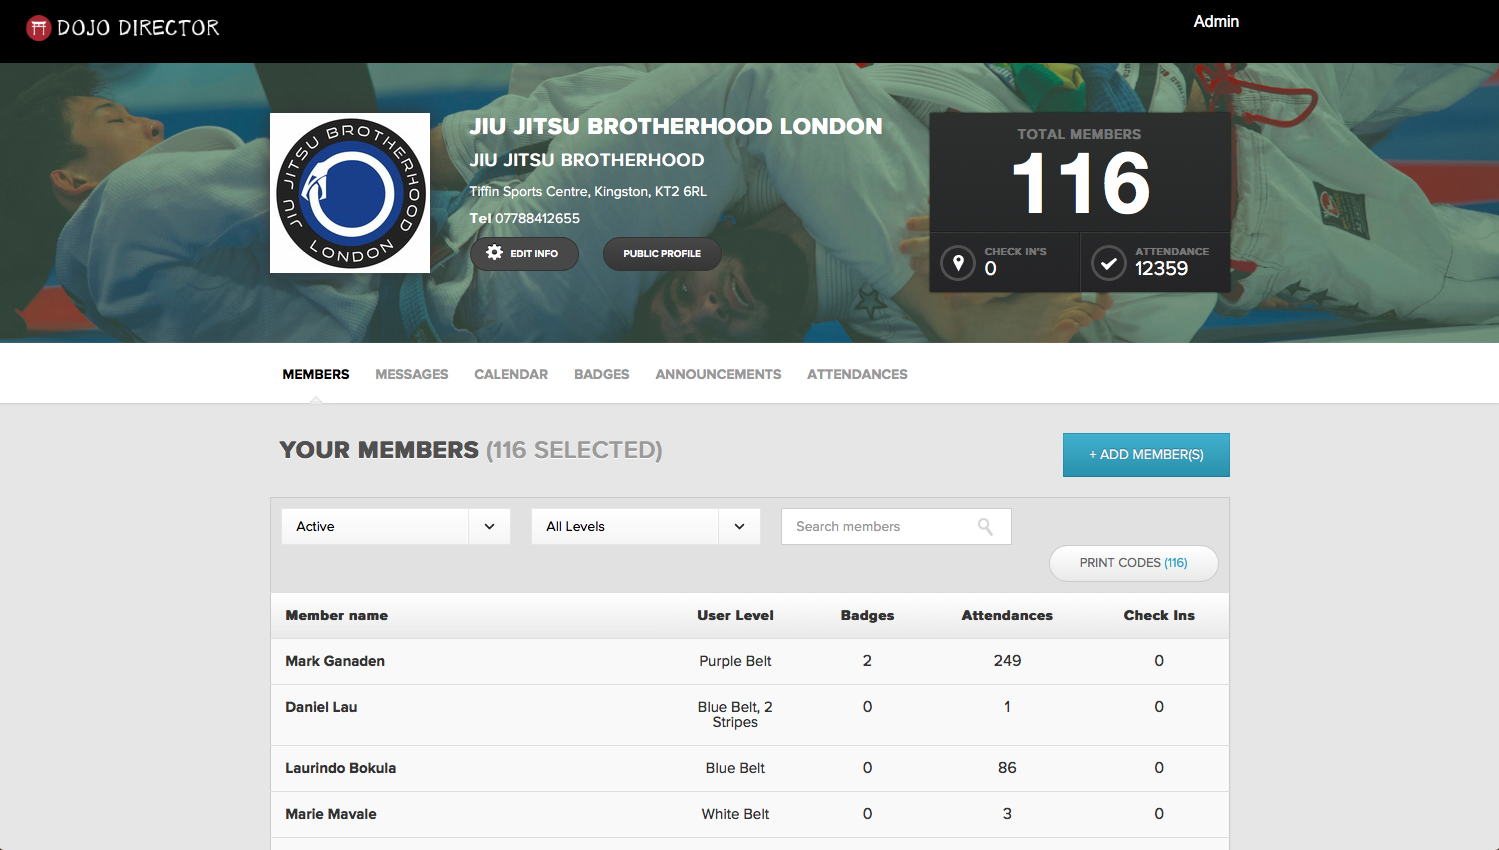Select member Laurindo Bokula

point(341,768)
